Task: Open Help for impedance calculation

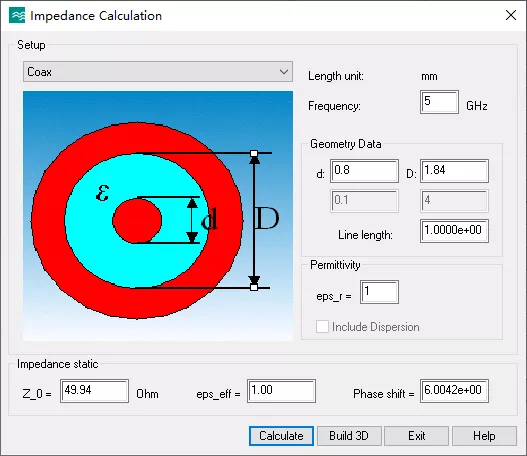Action: [484, 436]
